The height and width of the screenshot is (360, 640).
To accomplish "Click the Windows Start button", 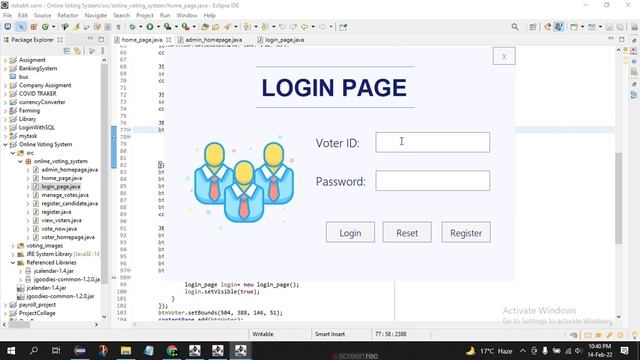I will coord(11,350).
